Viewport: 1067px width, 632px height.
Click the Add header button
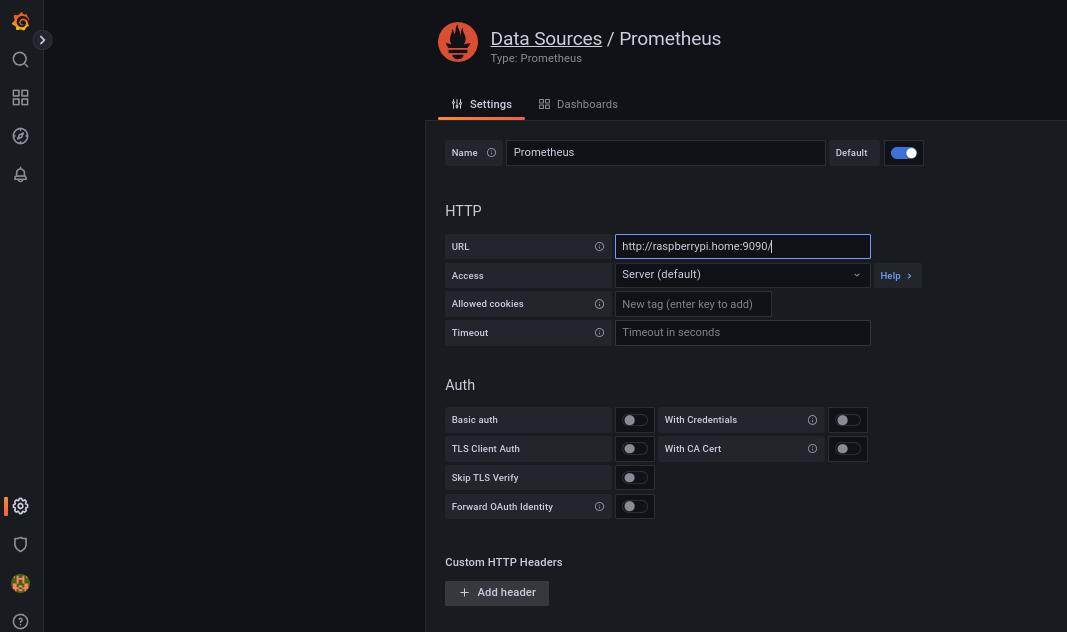[x=497, y=593]
